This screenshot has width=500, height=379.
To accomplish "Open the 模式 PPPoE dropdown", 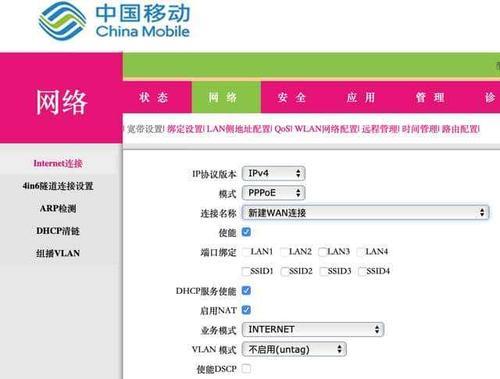I will point(273,193).
